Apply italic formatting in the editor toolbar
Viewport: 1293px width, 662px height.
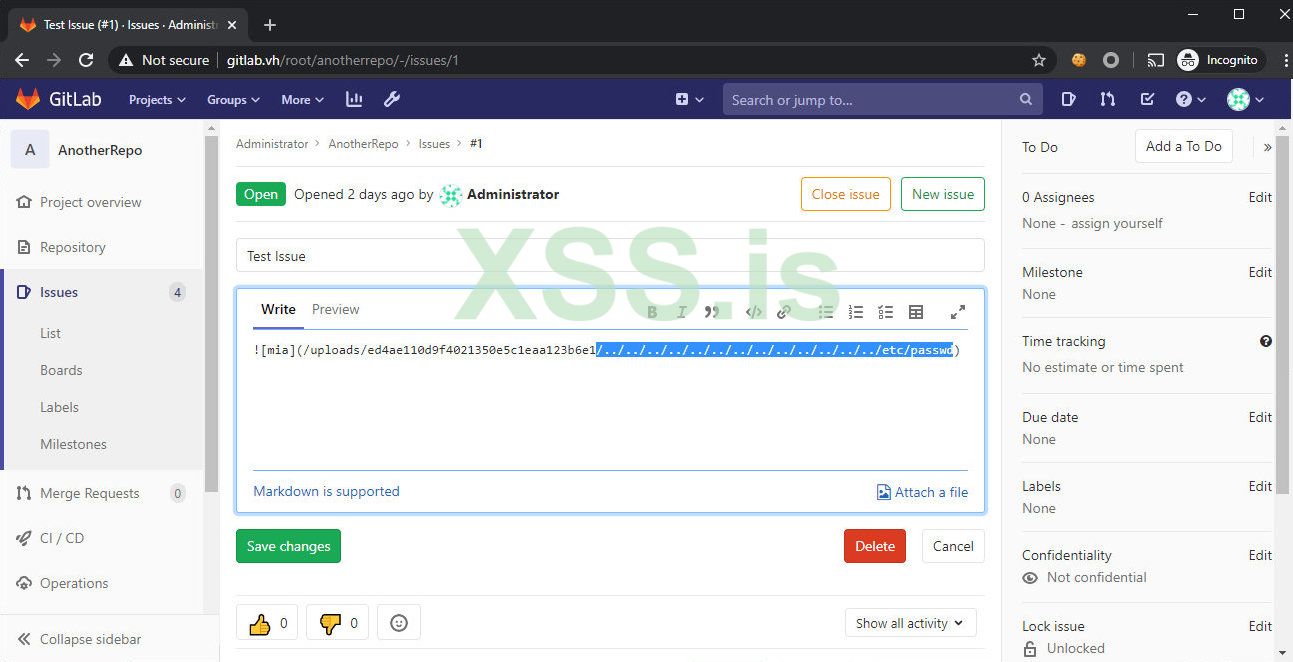pyautogui.click(x=682, y=312)
